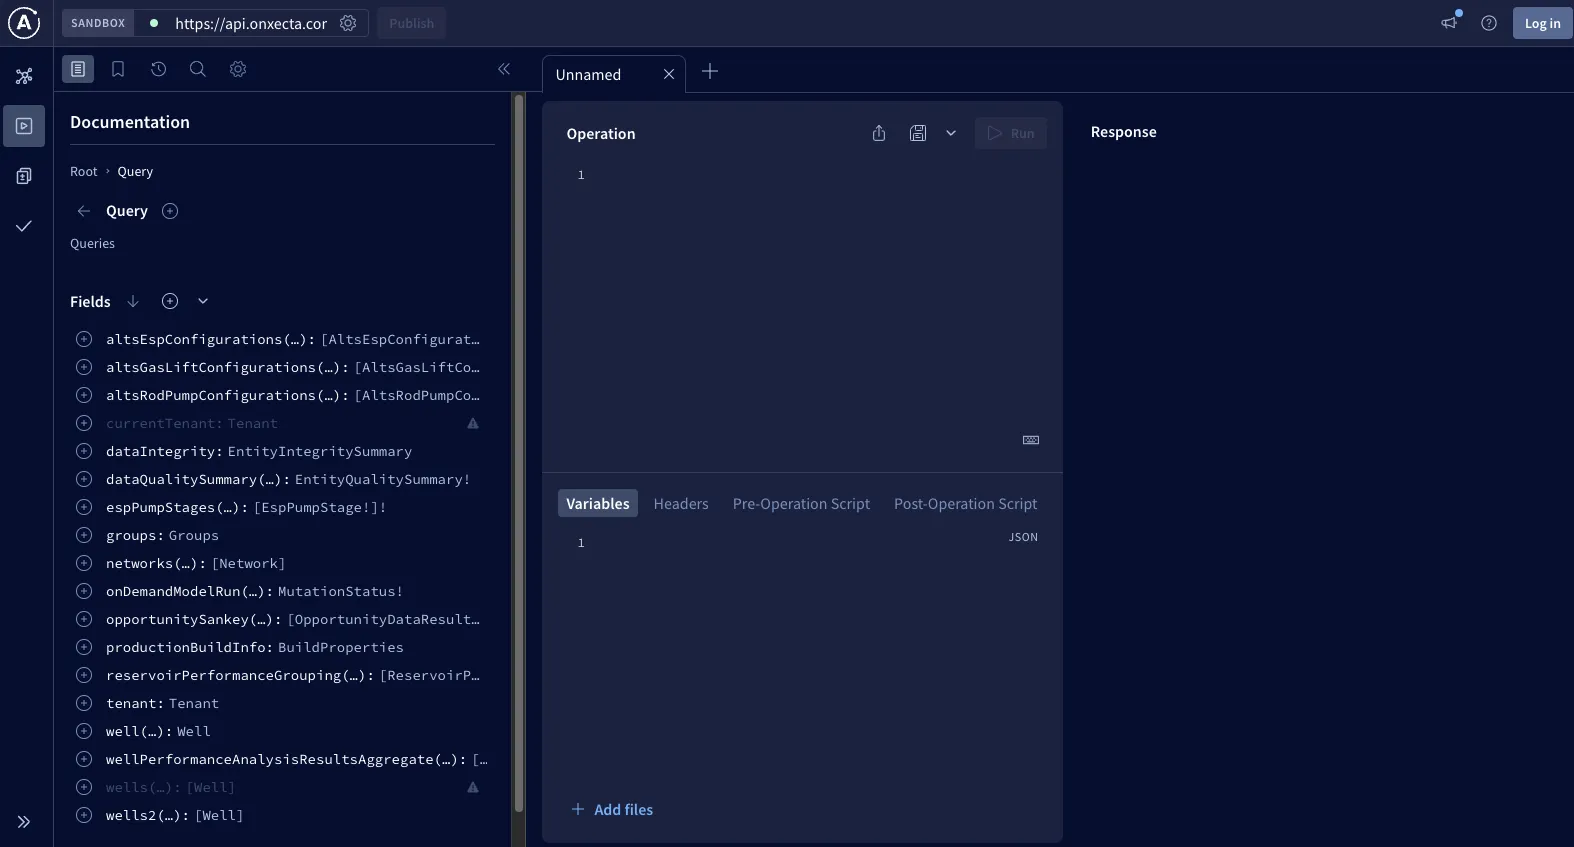
Task: Open the run history icon
Action: [158, 69]
